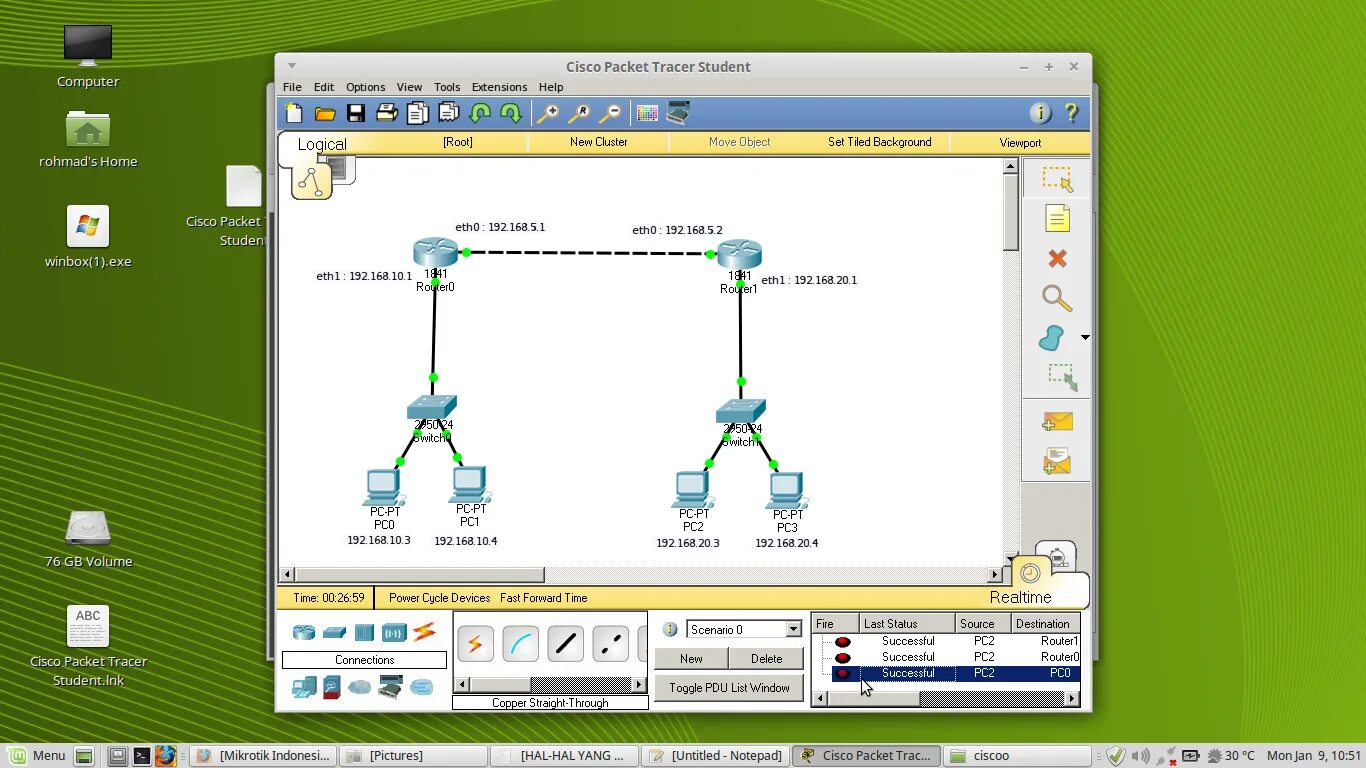Open the custom devices dialog

(x=678, y=113)
